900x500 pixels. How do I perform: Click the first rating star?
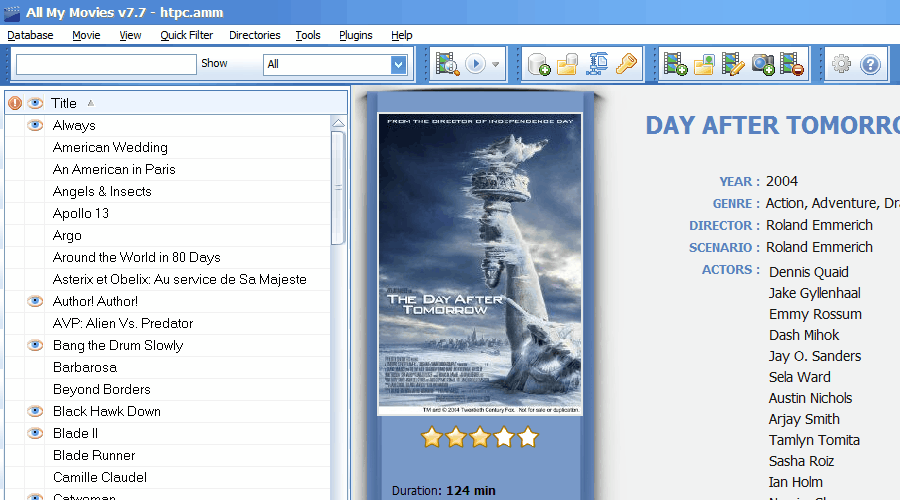432,437
